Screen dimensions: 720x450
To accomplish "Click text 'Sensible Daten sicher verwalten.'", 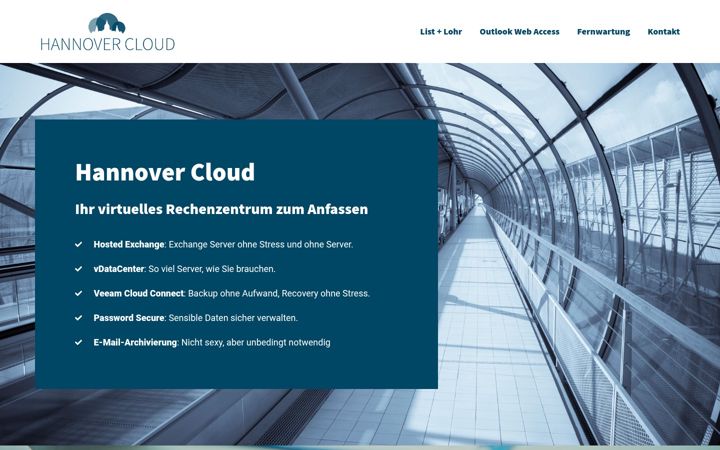I will (233, 318).
